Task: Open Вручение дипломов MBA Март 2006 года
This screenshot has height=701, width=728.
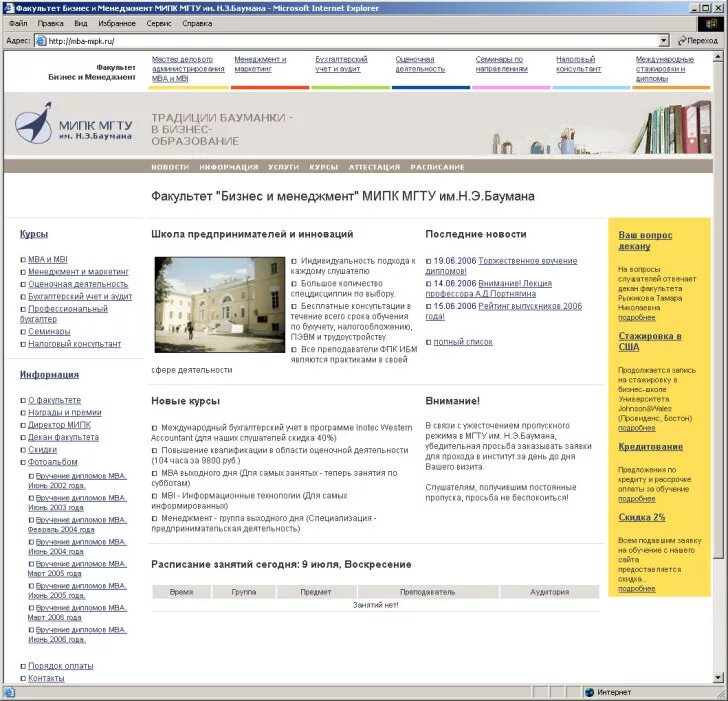Action: click(x=77, y=612)
